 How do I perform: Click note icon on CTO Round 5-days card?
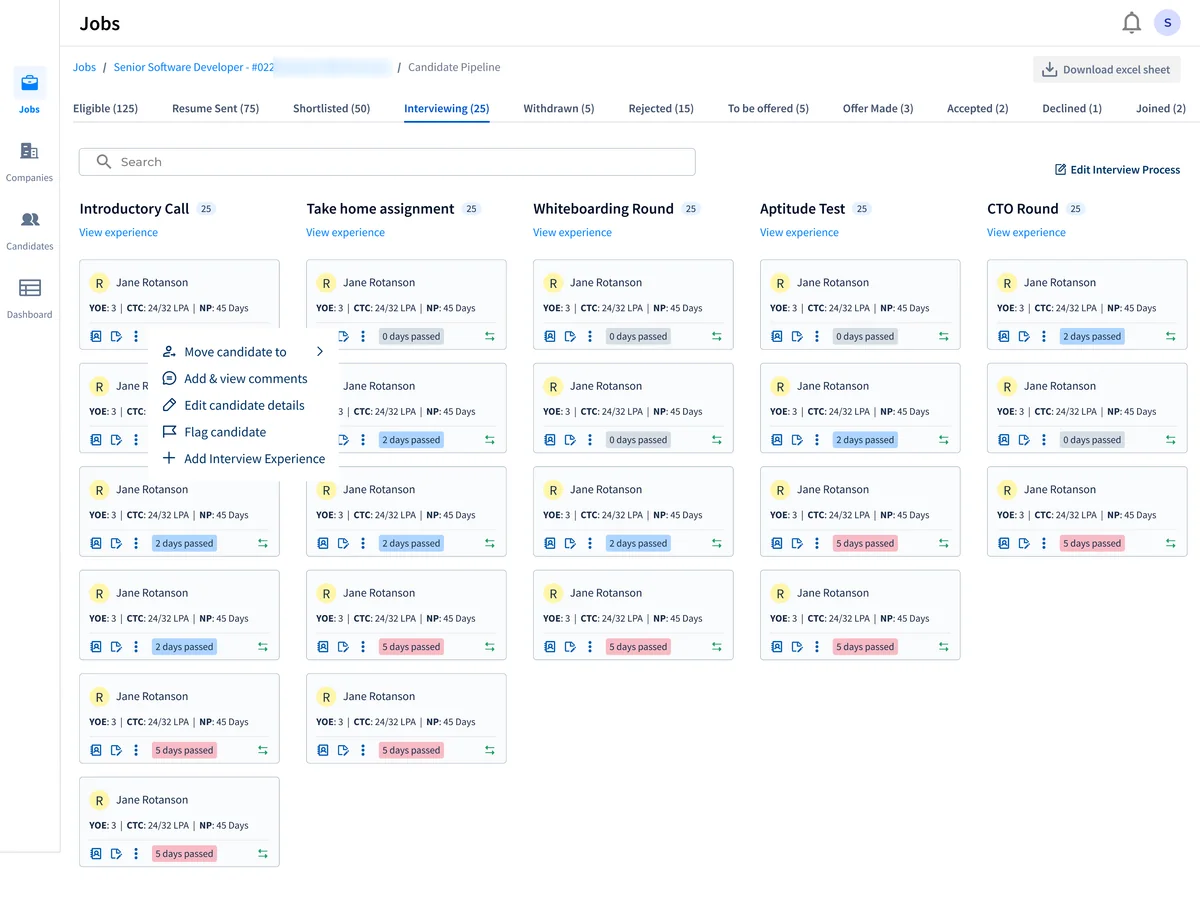point(1024,544)
